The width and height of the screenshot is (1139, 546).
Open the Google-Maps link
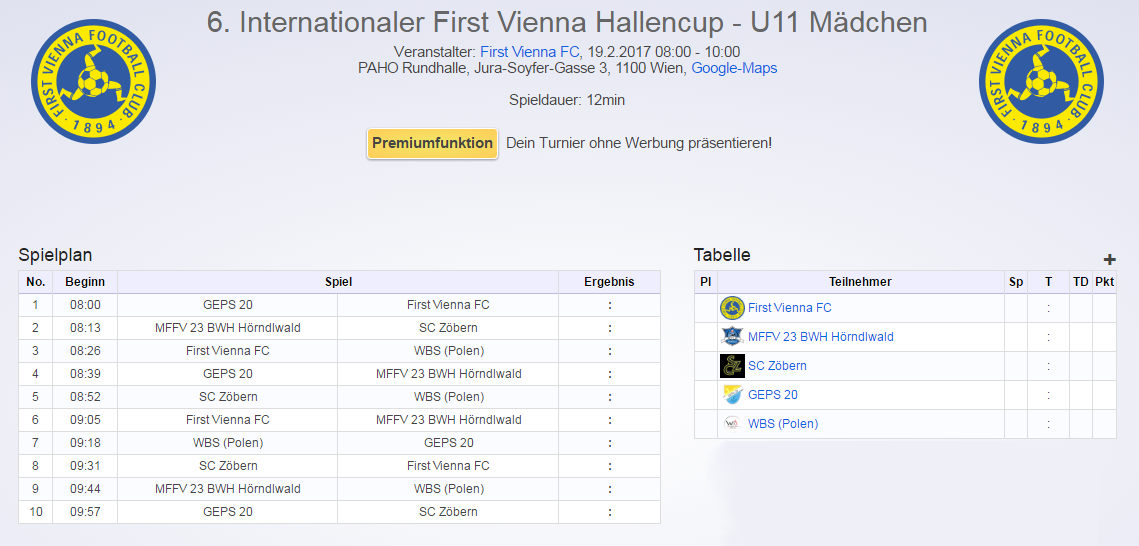tap(734, 68)
